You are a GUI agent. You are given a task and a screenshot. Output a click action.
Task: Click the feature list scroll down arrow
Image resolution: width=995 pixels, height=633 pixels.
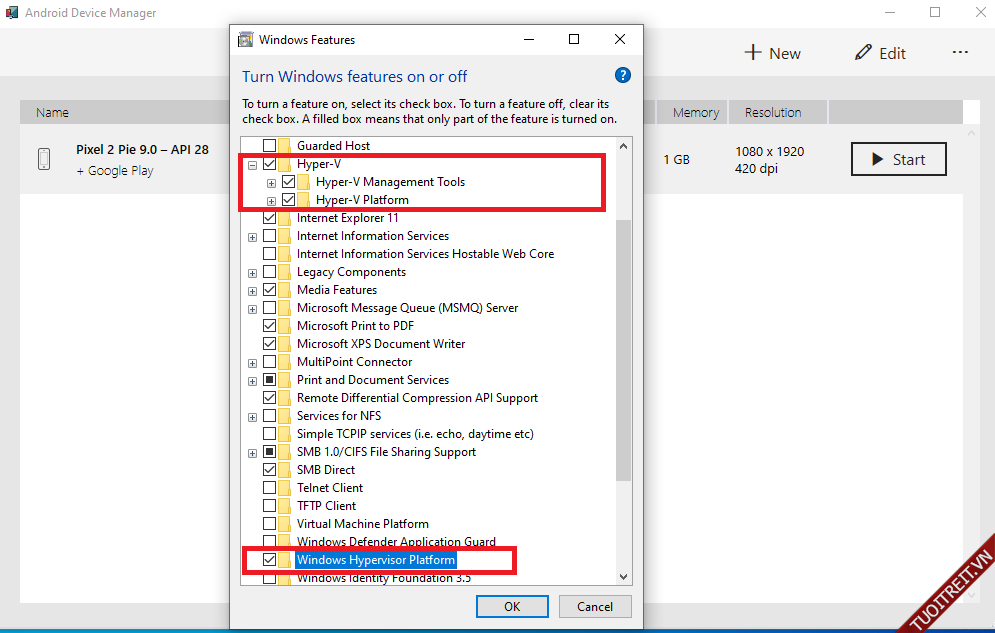(x=624, y=576)
